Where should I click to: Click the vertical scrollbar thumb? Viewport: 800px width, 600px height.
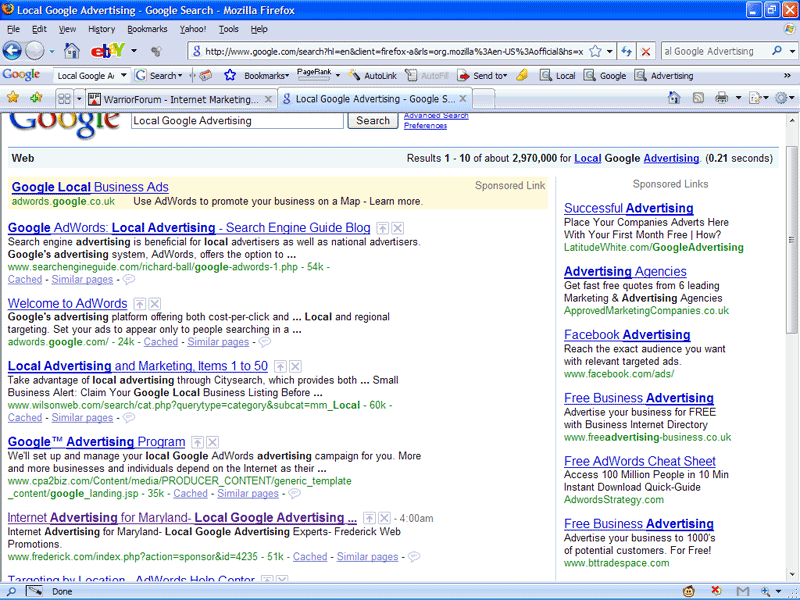792,239
